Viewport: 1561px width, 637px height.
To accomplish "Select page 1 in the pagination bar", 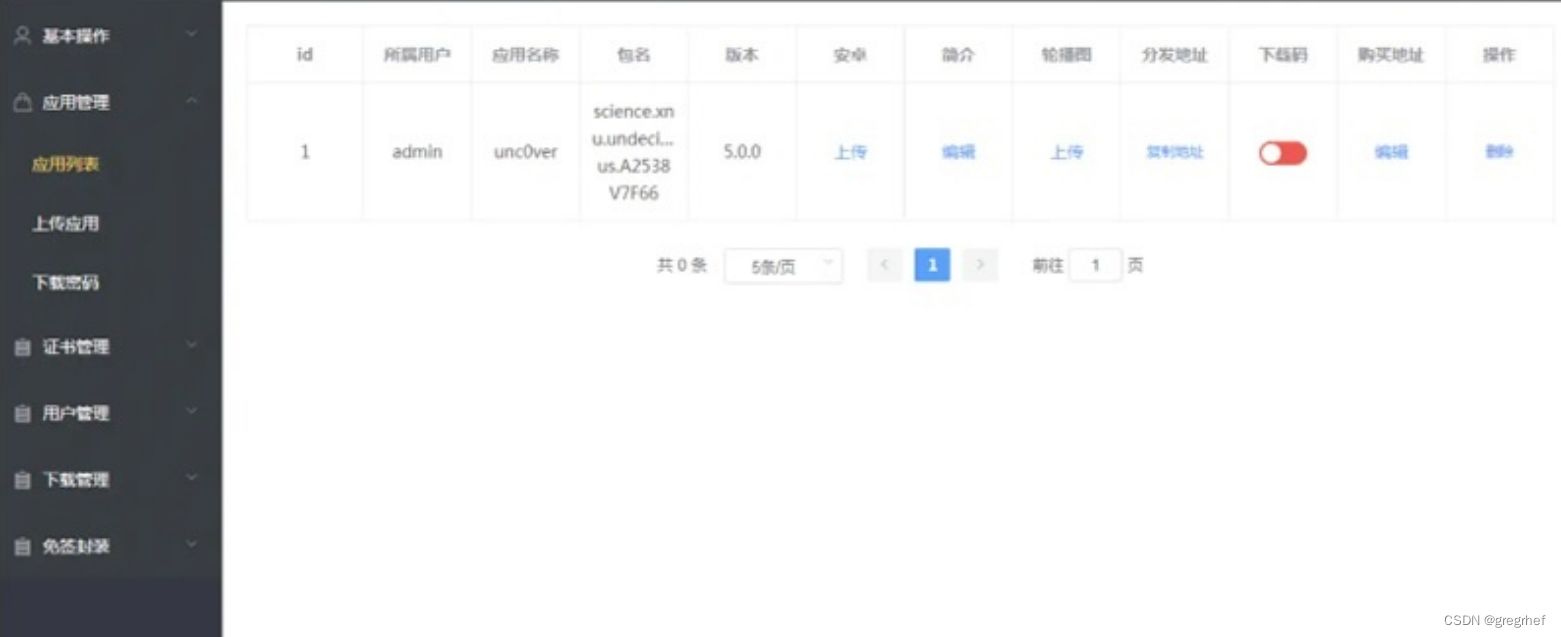I will pyautogui.click(x=931, y=265).
